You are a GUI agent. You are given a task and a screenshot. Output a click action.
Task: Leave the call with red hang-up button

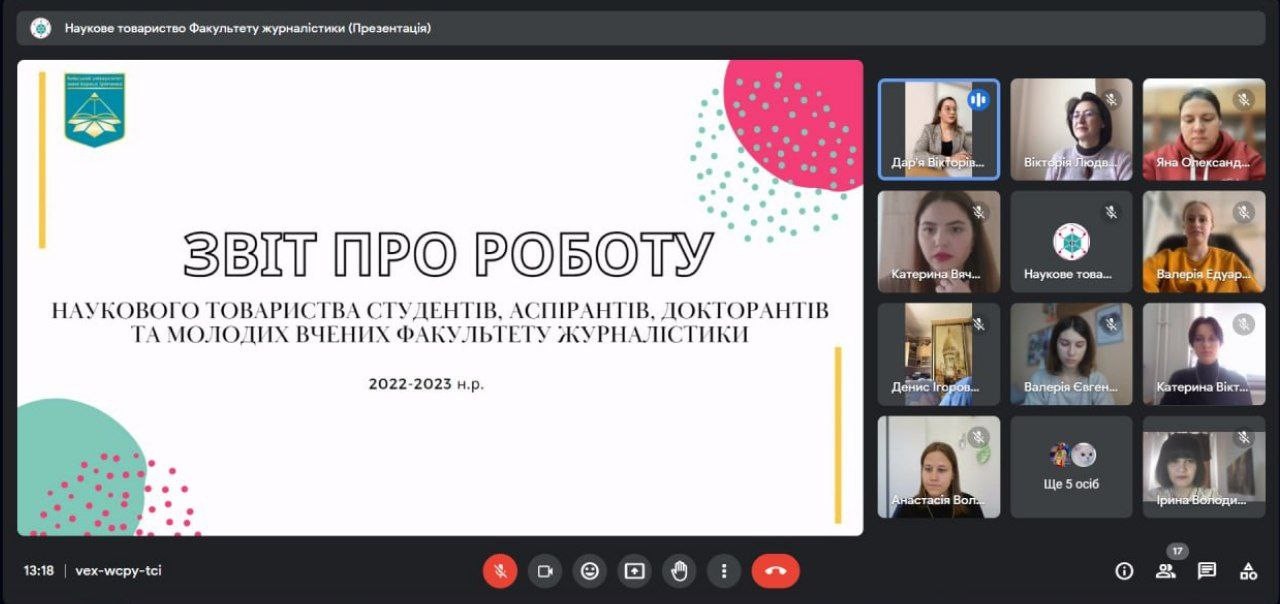pyautogui.click(x=775, y=571)
